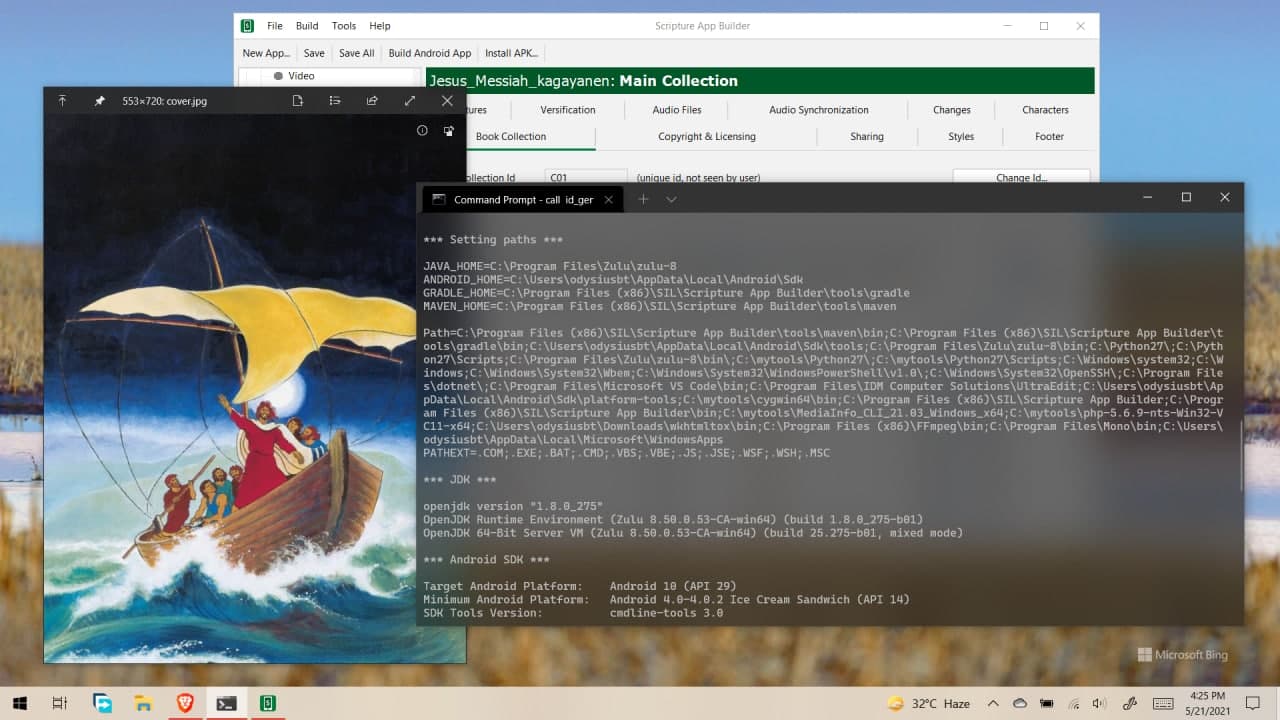Click the blue arrow app icon on the taskbar
1280x720 pixels.
[102, 703]
